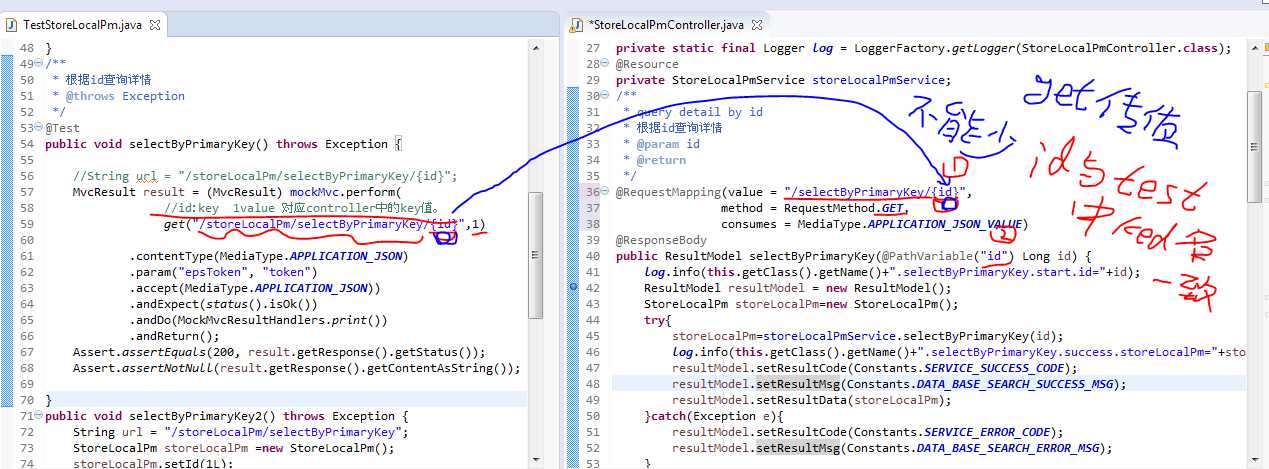Click 'String url' declaration on line 72
This screenshot has height=469, width=1269.
[240, 432]
